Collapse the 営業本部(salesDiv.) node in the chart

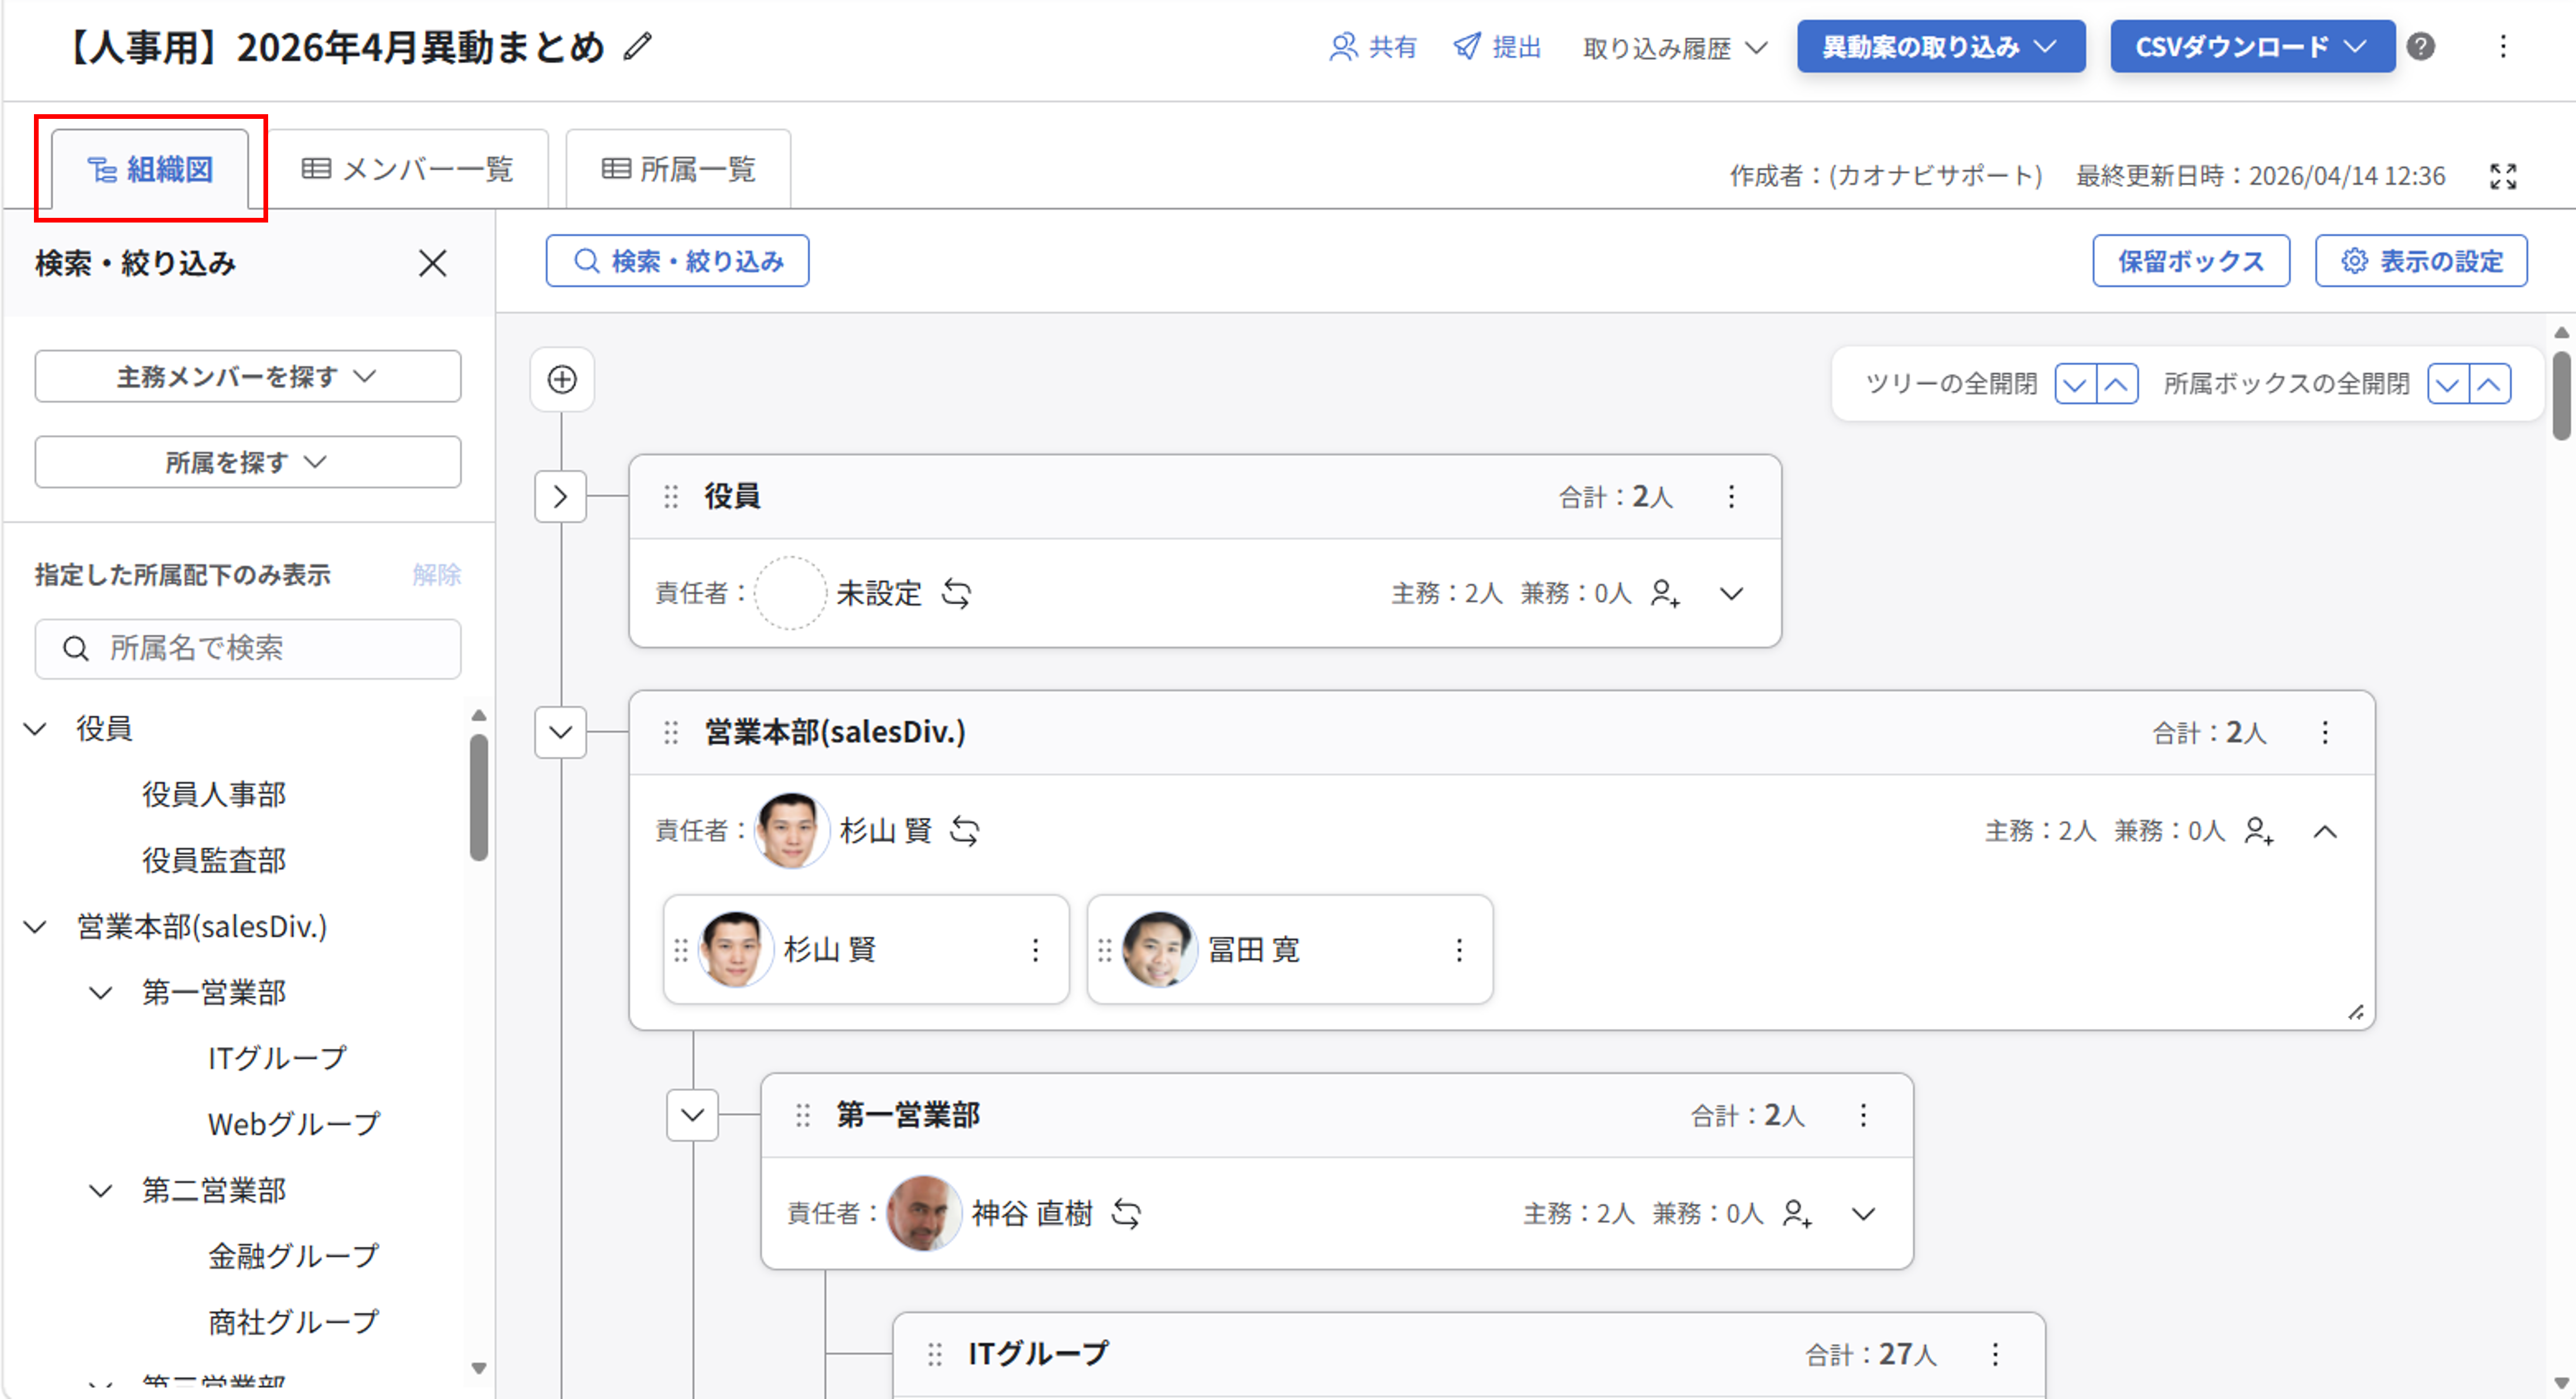561,732
